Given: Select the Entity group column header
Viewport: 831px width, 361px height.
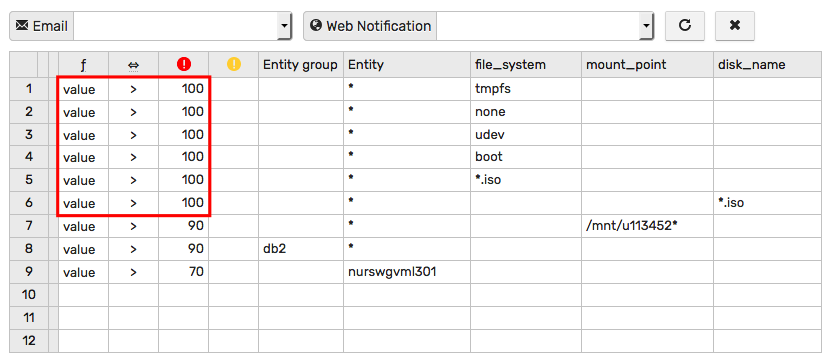Looking at the screenshot, I should (x=300, y=65).
